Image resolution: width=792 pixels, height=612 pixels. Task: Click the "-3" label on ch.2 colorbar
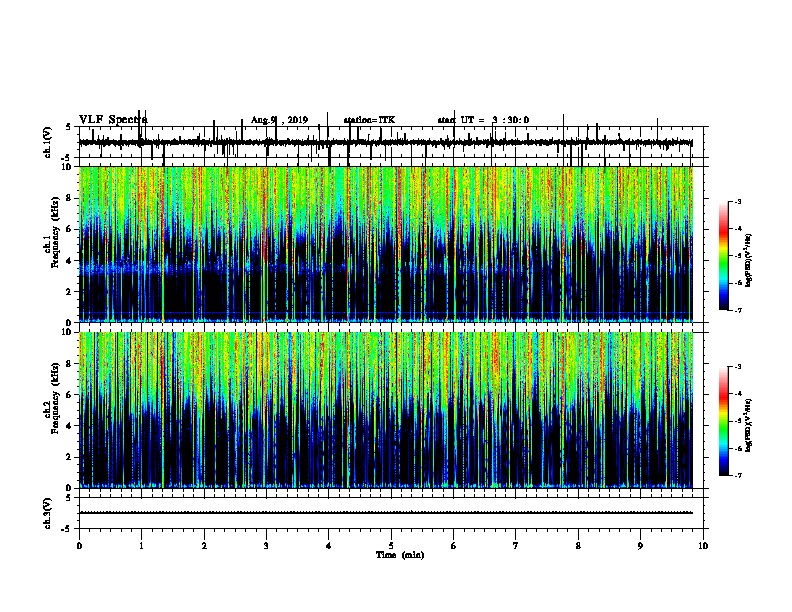737,367
